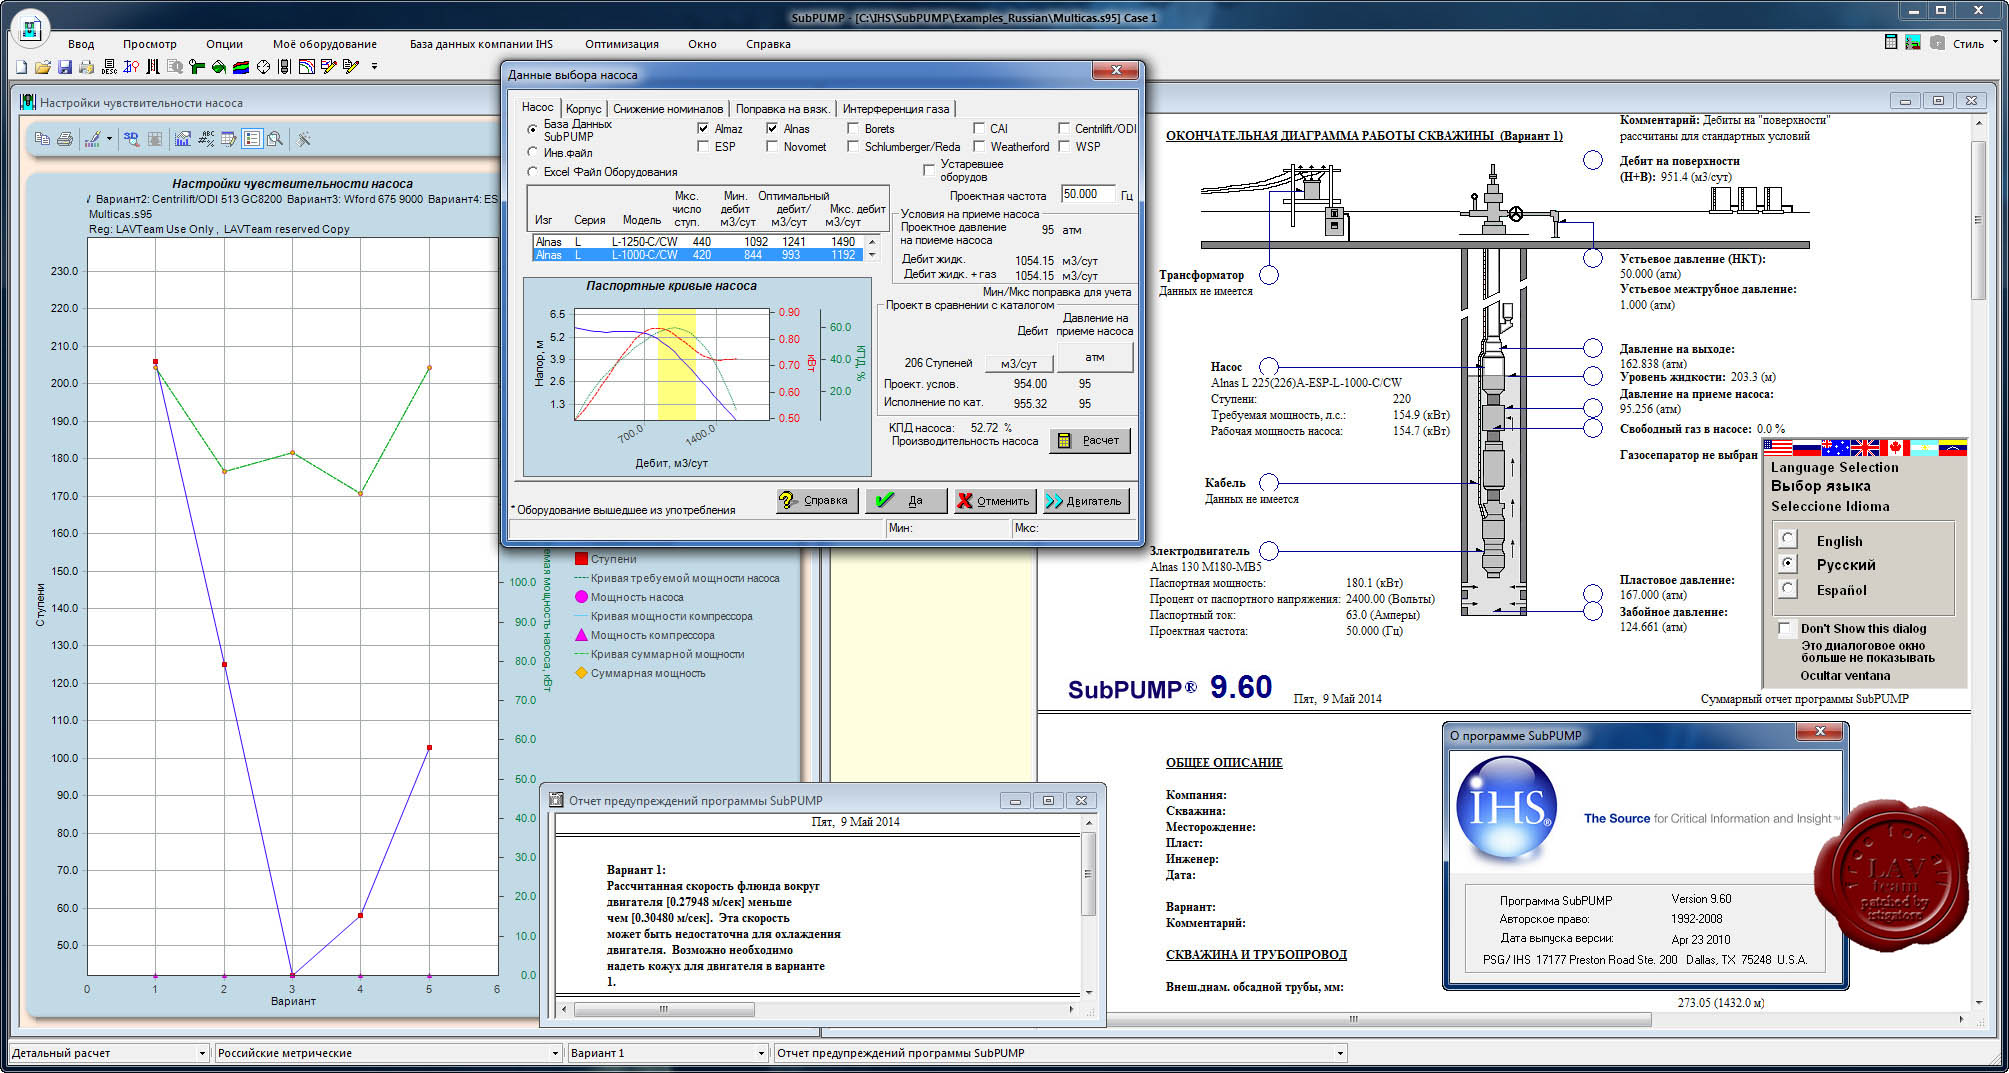Screen dimensions: 2009x1073
Task: Click the round gauge dial icon
Action: 263,67
